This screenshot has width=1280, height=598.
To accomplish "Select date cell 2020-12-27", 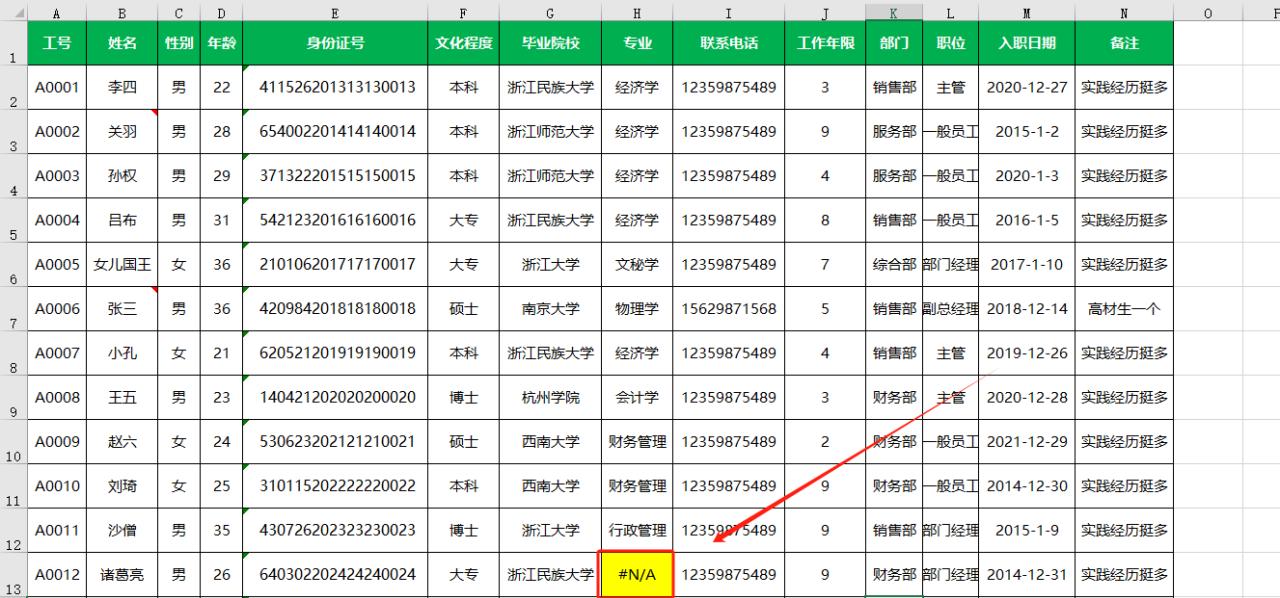I will 1027,87.
